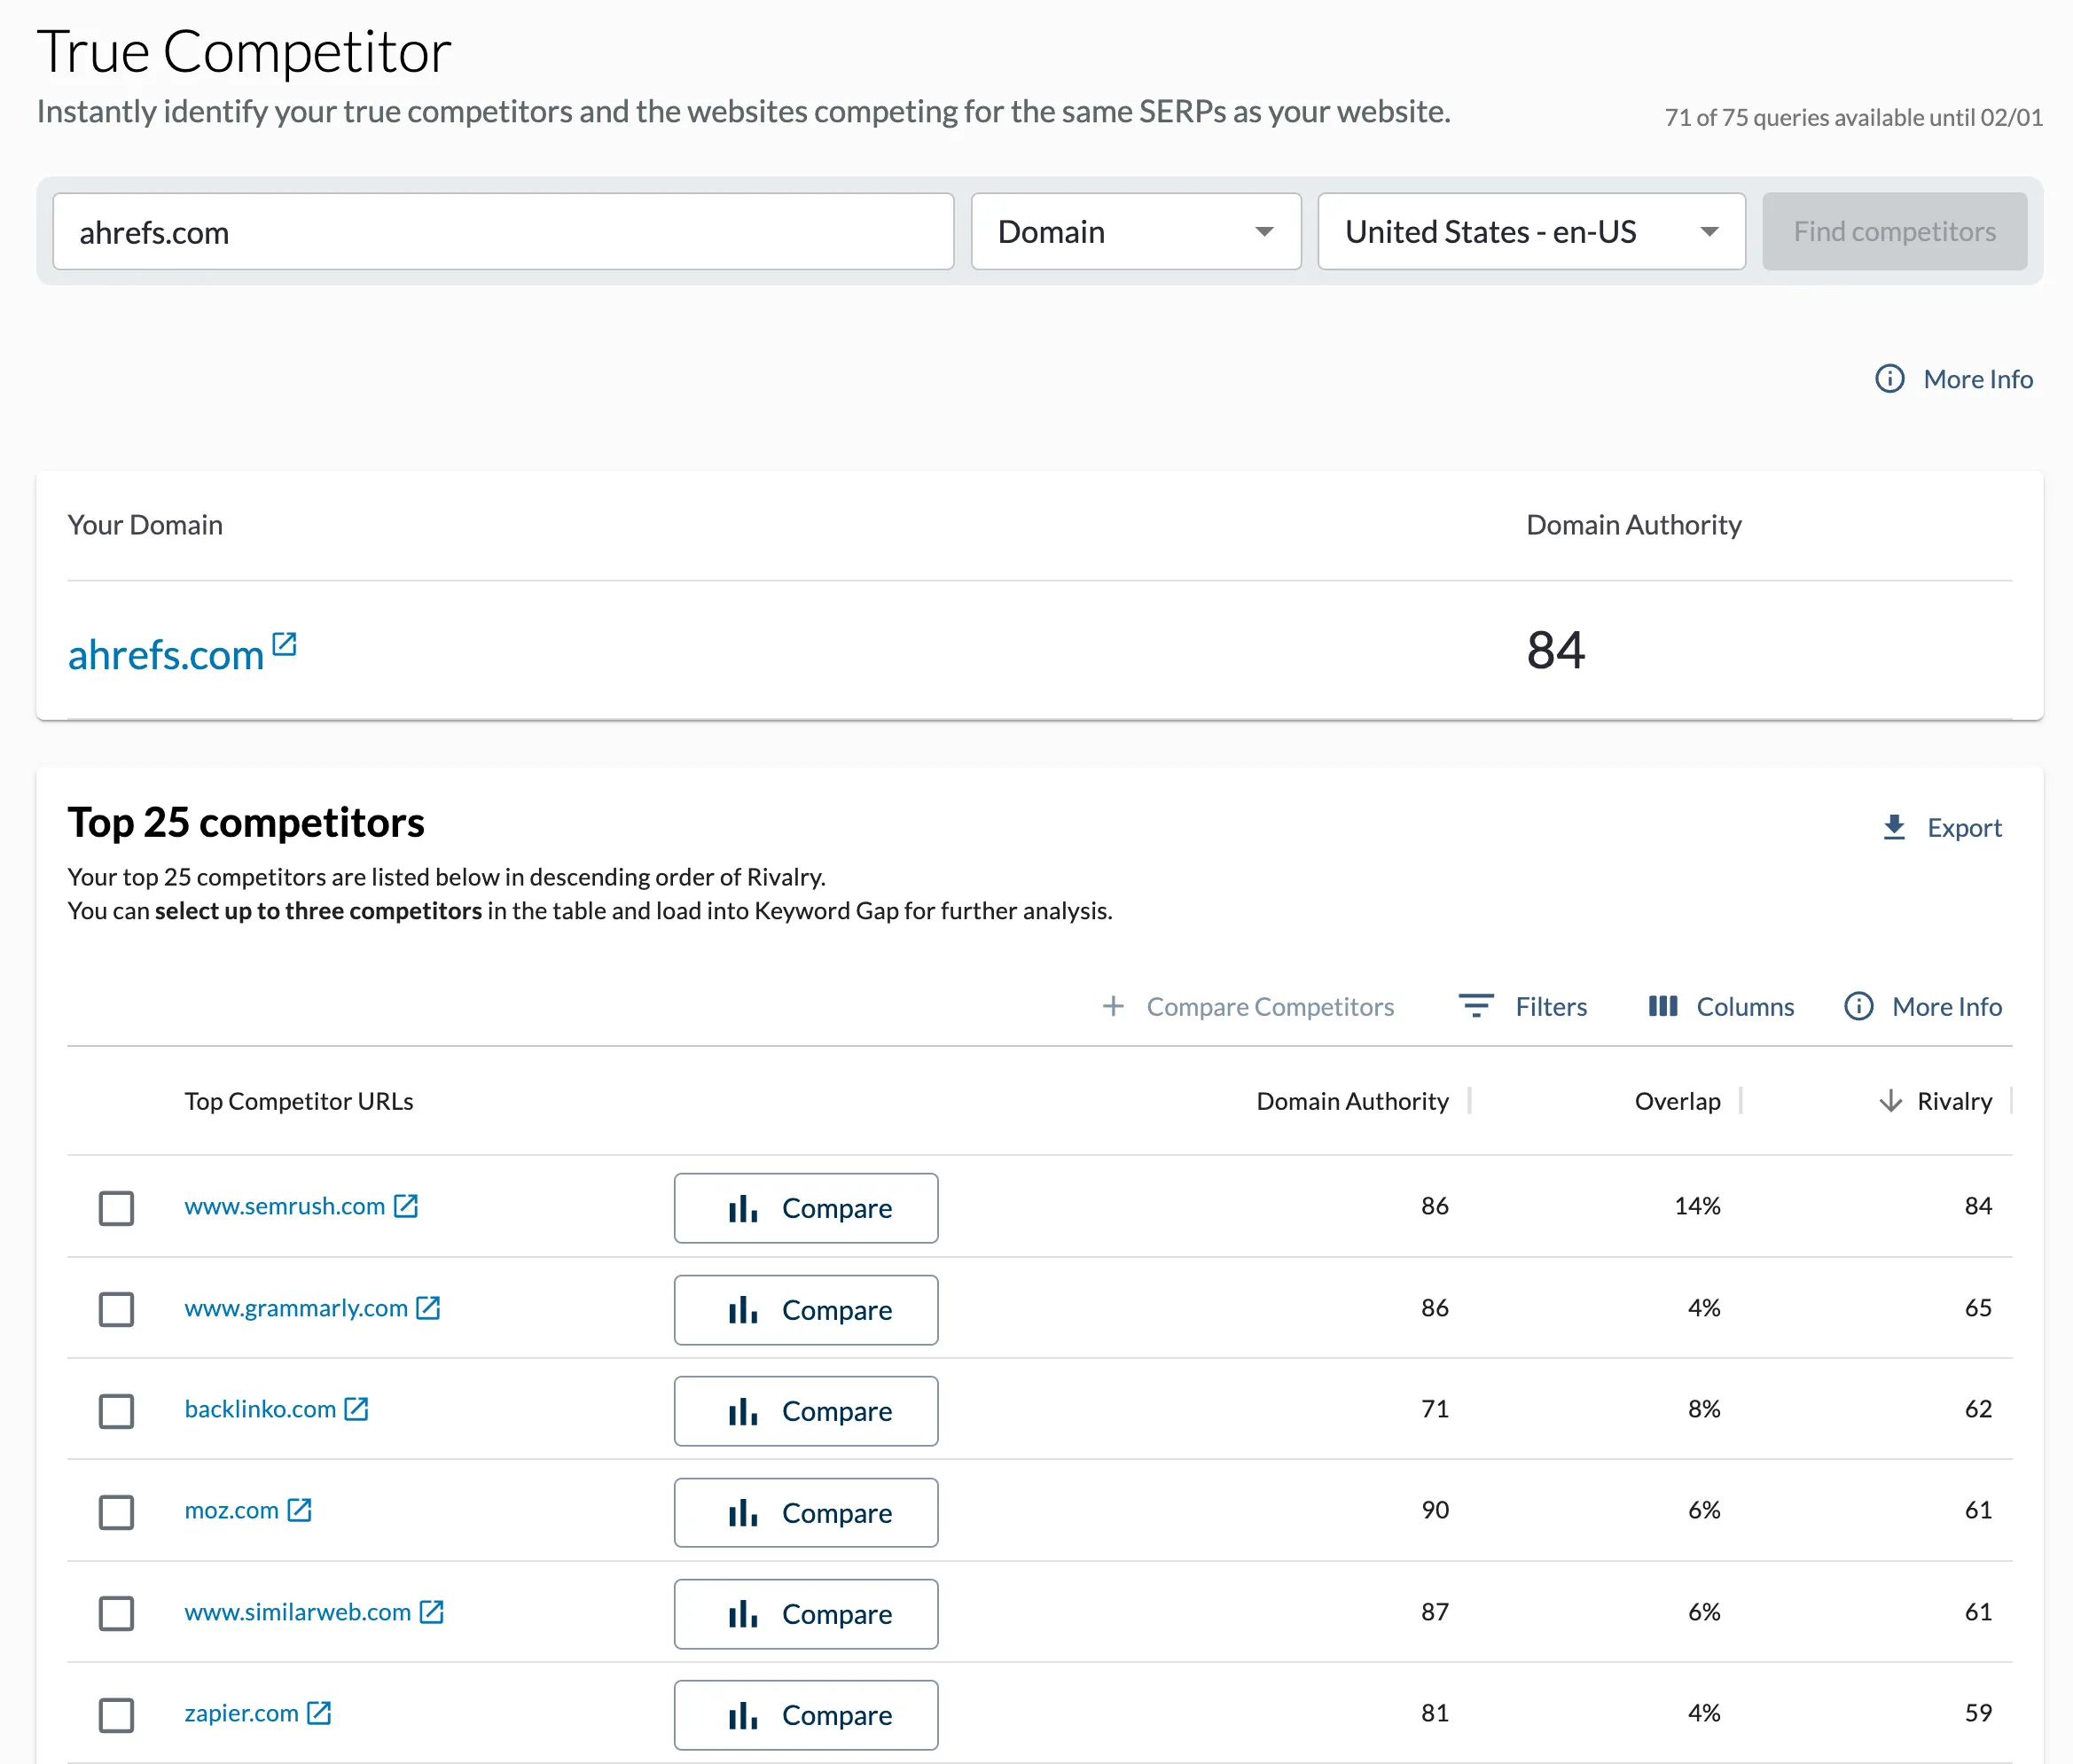Screen dimensions: 2073x1764
Task: Click Compare button for www.semrush.com
Action: 806,1208
